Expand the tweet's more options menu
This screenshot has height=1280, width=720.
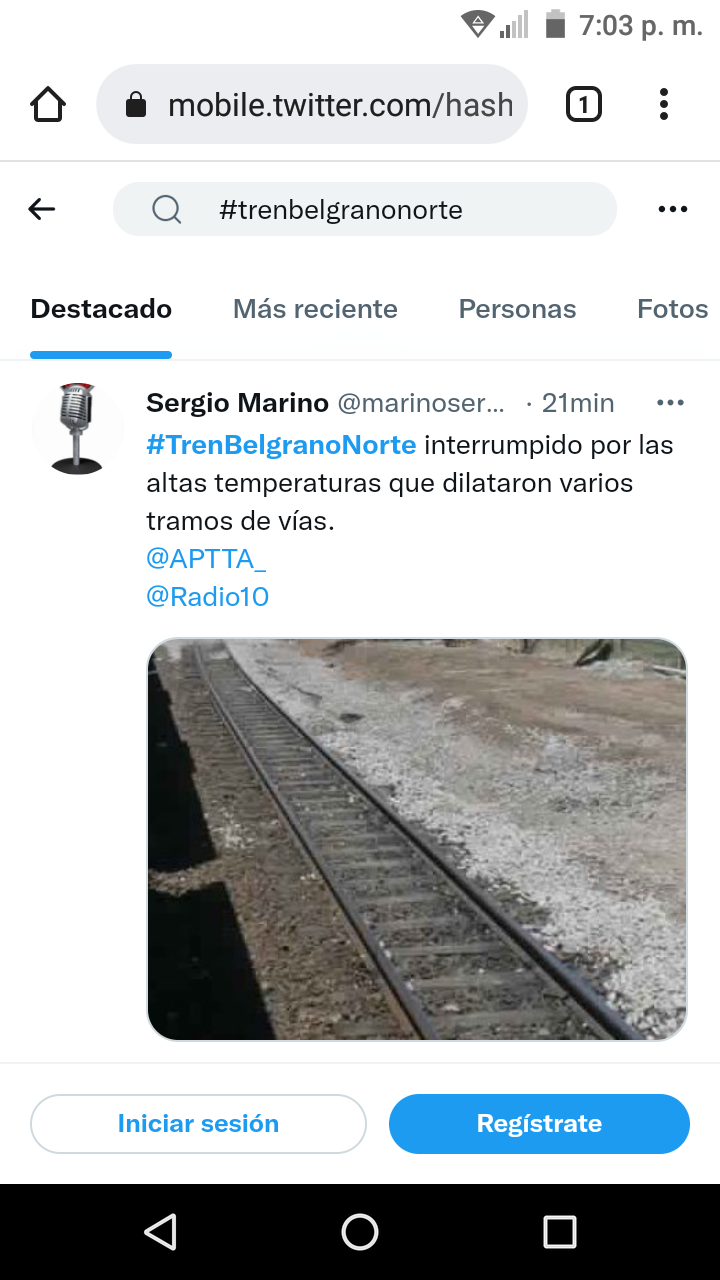pos(670,403)
